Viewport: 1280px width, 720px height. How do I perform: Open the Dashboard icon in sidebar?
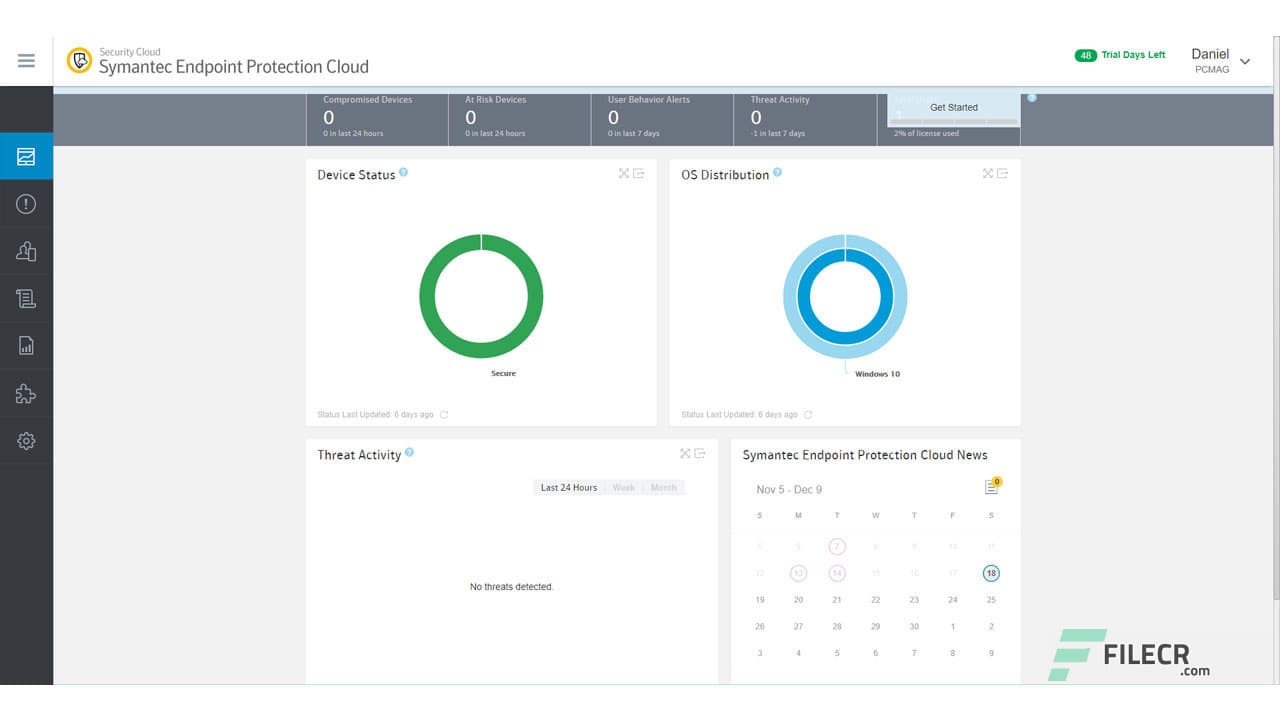(26, 156)
